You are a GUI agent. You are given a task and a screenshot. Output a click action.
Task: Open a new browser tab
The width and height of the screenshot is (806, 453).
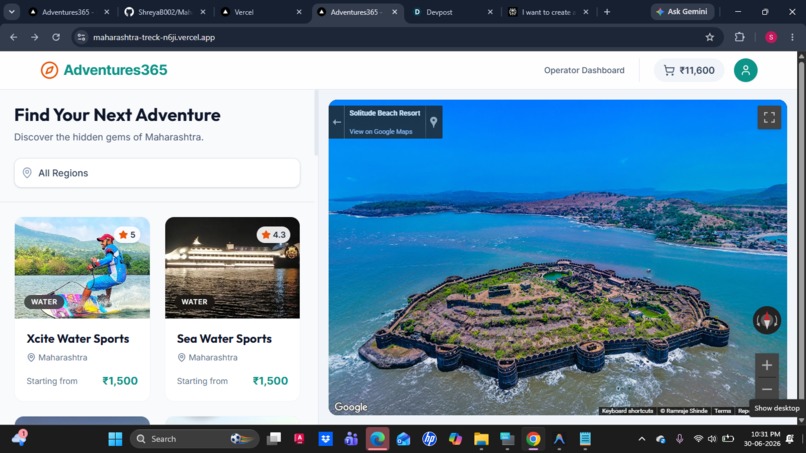click(x=607, y=12)
